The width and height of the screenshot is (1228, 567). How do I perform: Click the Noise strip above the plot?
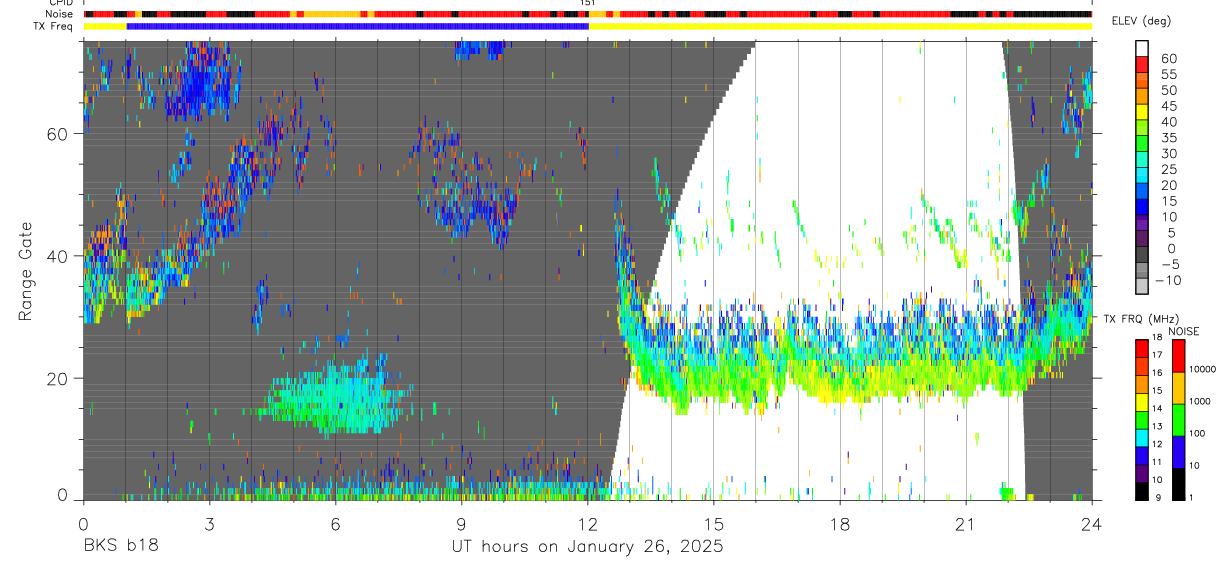tap(587, 15)
